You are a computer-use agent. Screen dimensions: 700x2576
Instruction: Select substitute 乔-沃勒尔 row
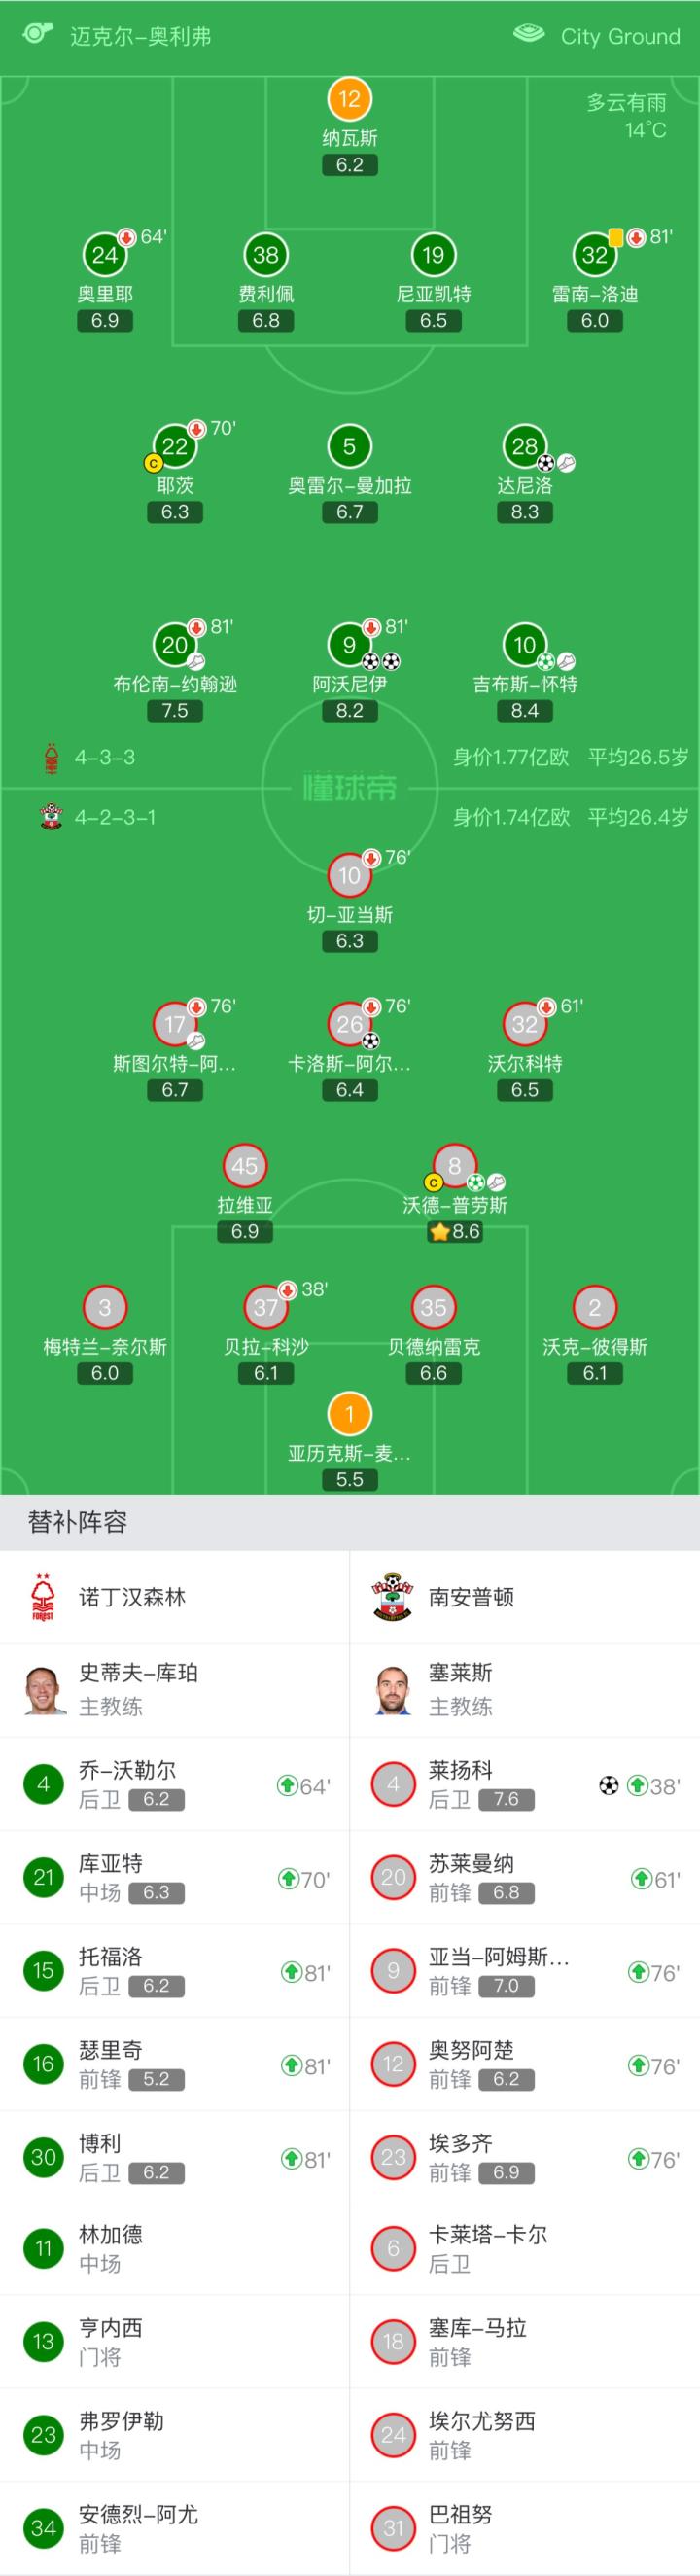175,1784
